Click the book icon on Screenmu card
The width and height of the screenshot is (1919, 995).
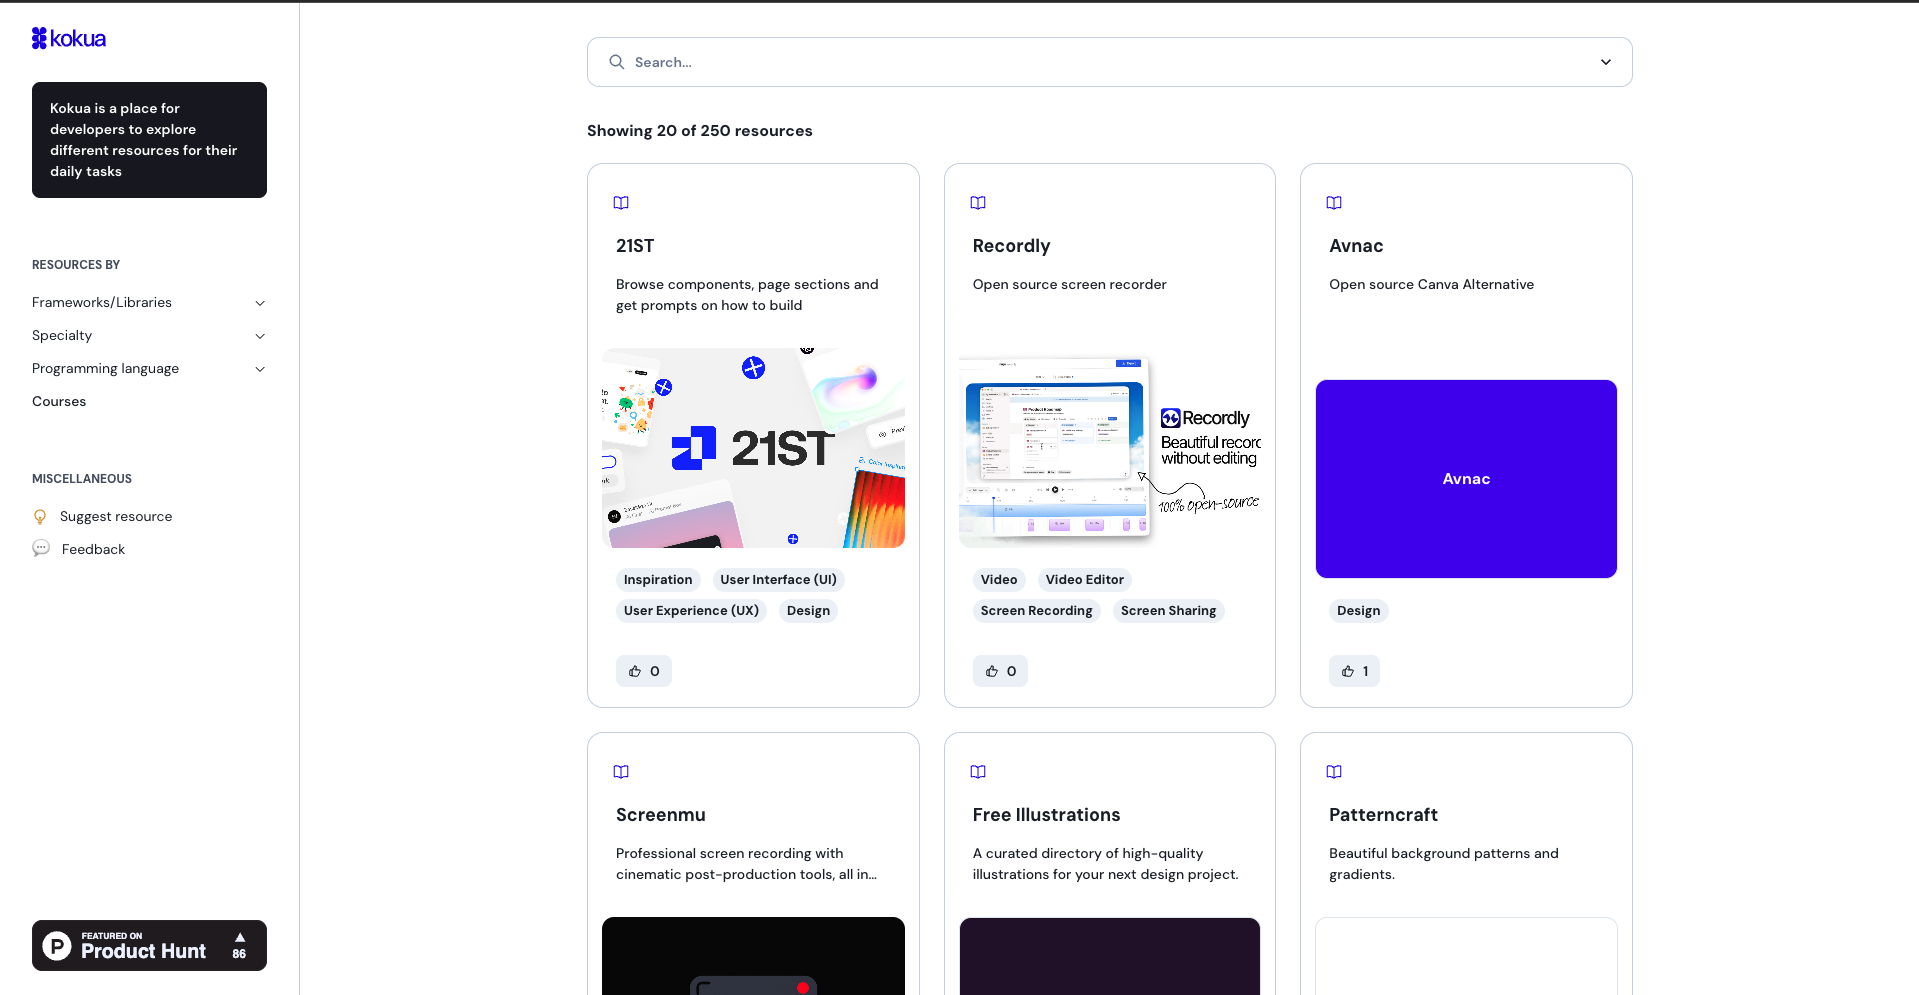[621, 772]
